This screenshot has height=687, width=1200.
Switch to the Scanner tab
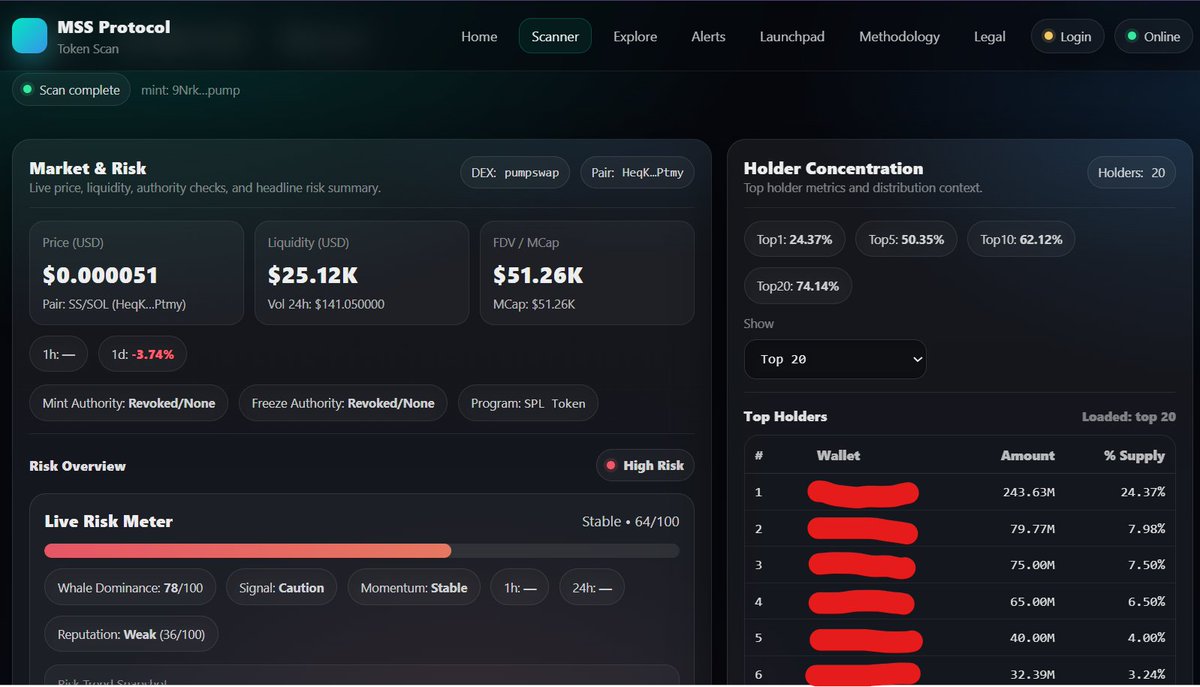point(555,36)
